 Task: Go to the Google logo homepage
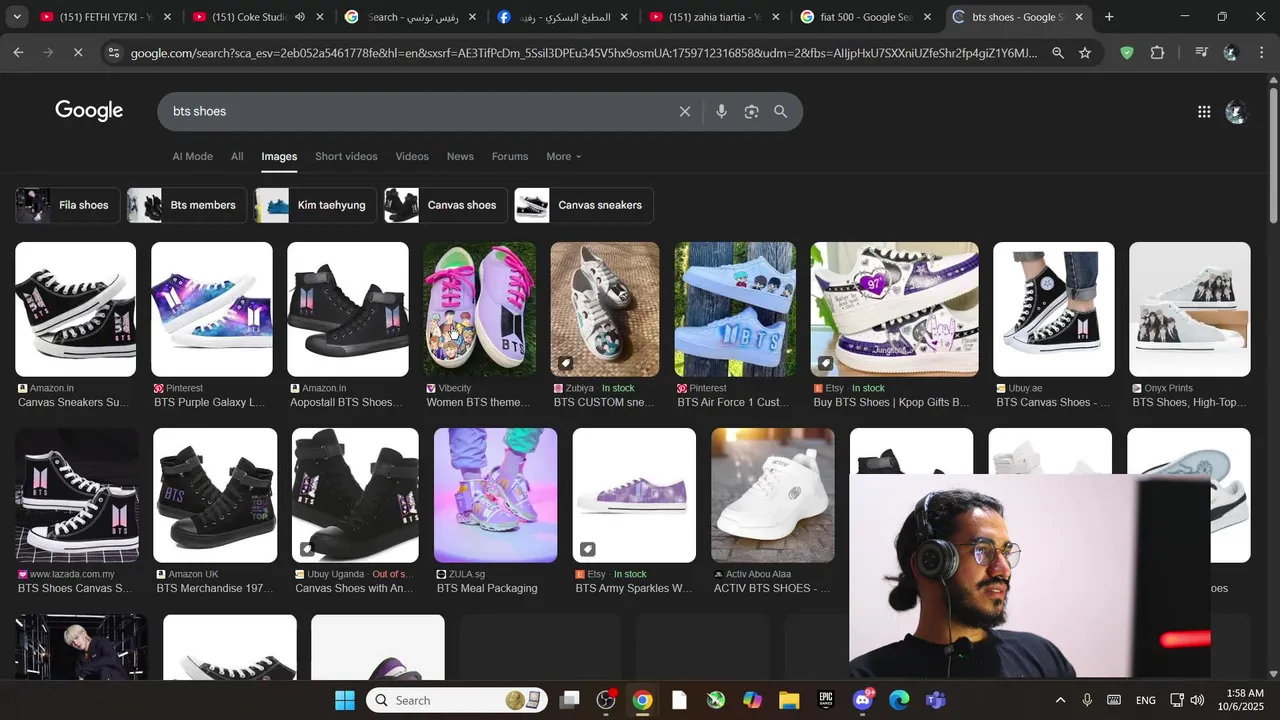[x=89, y=111]
